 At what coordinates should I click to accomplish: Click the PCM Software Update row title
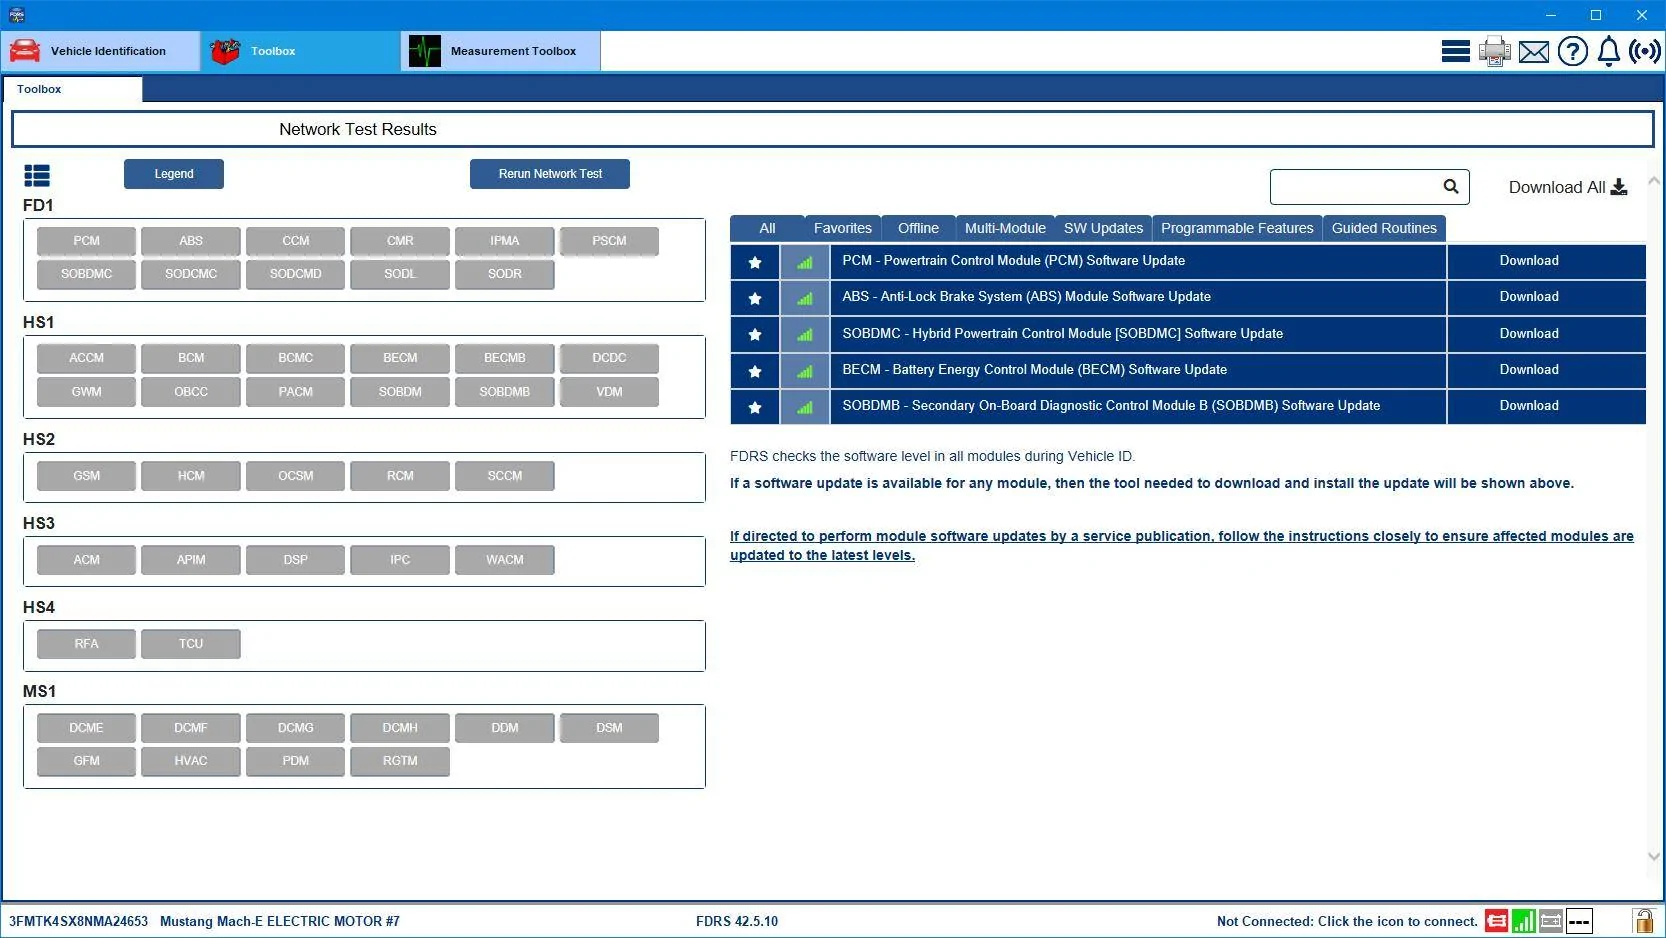tap(1013, 261)
